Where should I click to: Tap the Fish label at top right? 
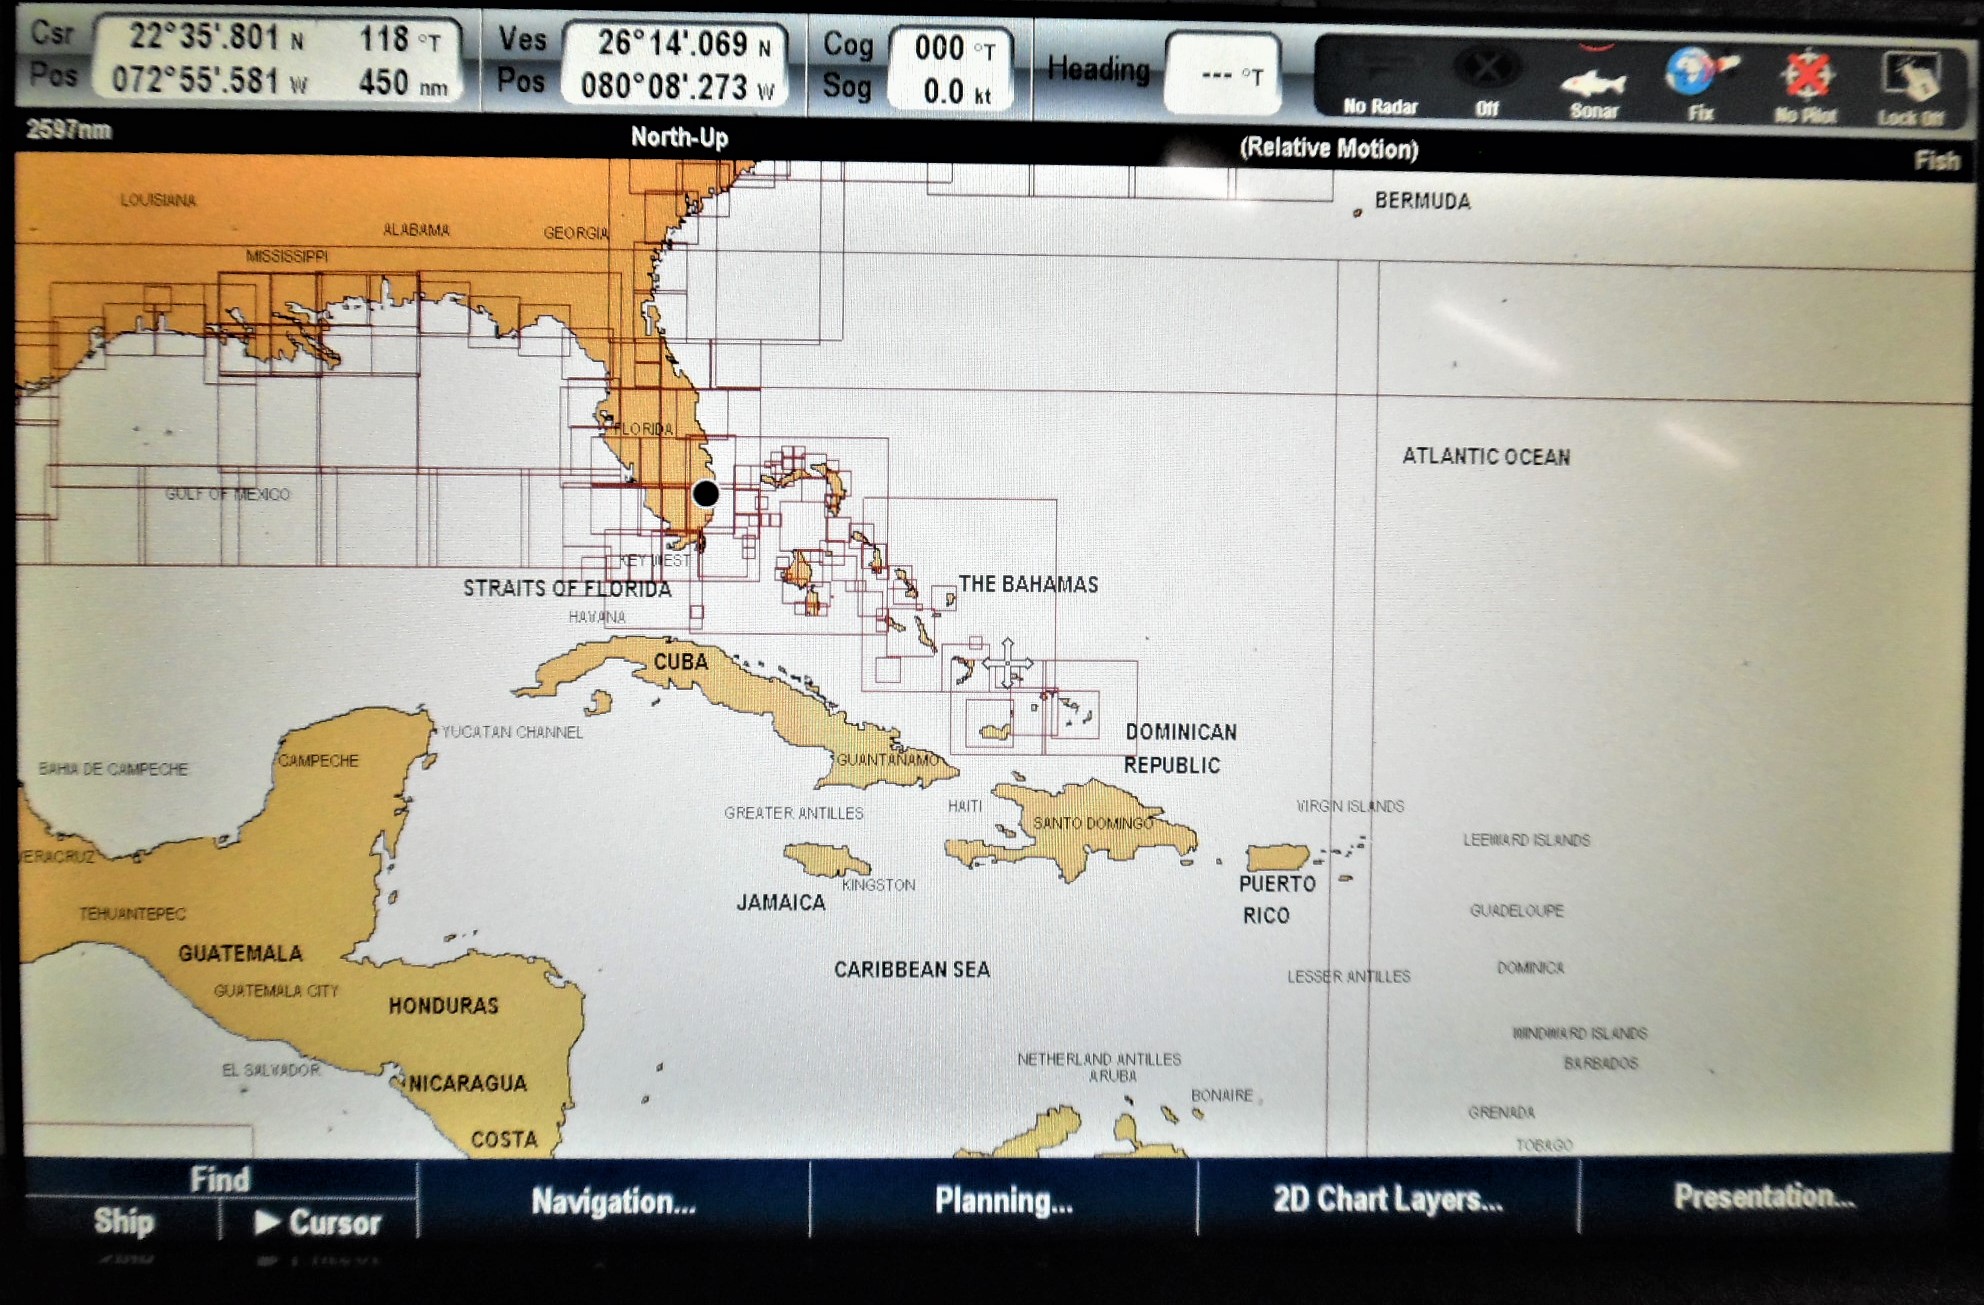click(1936, 161)
